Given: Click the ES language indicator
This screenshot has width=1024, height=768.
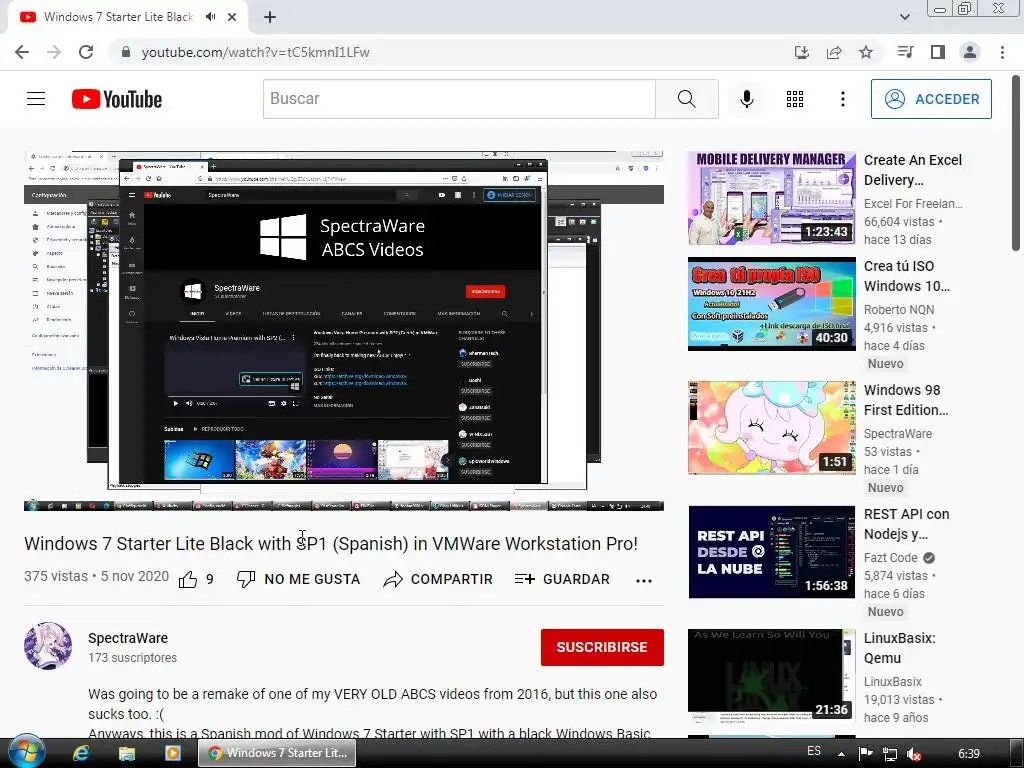Looking at the screenshot, I should point(814,751).
